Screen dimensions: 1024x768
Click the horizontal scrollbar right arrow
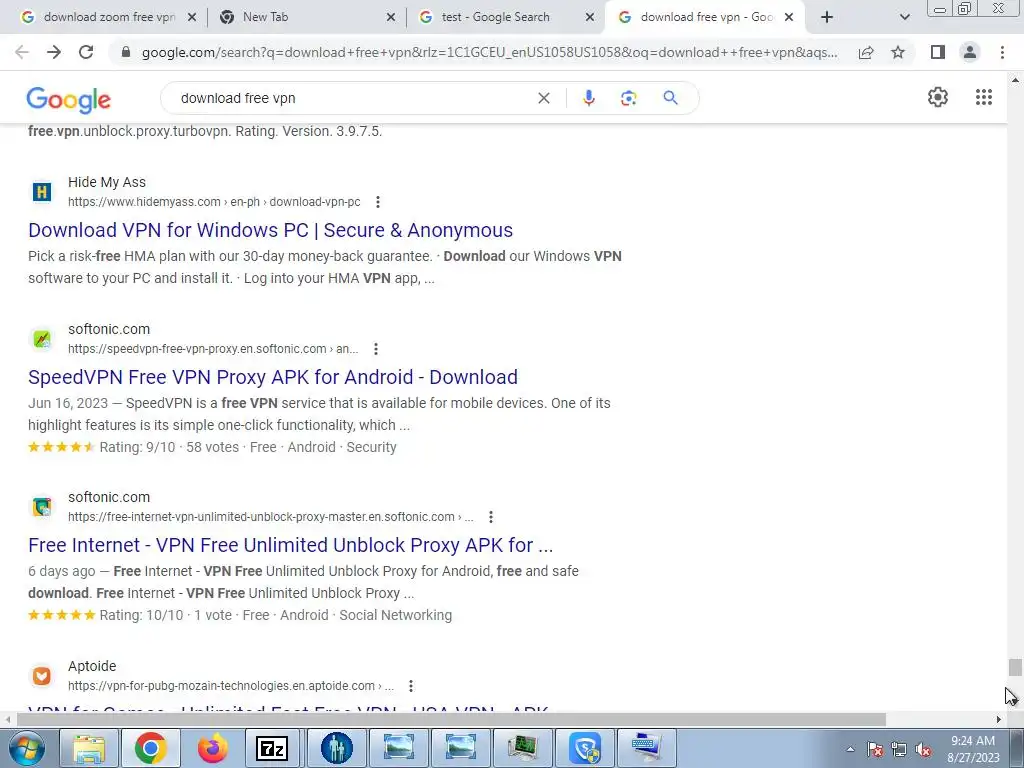[x=998, y=719]
